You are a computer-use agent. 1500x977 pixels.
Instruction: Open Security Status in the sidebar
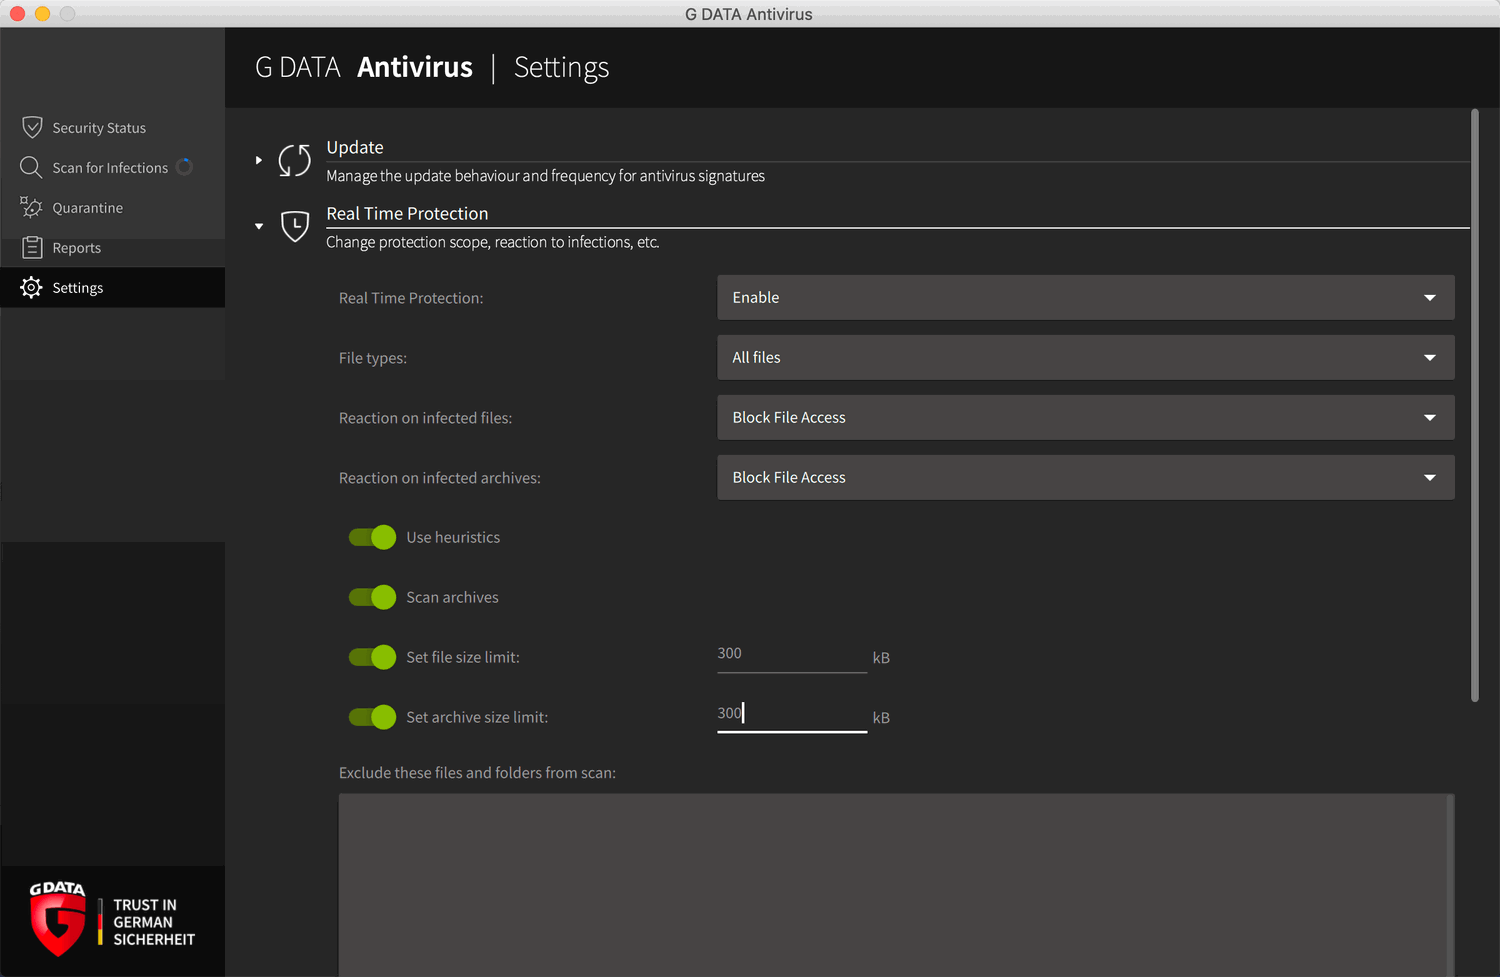[x=112, y=127]
